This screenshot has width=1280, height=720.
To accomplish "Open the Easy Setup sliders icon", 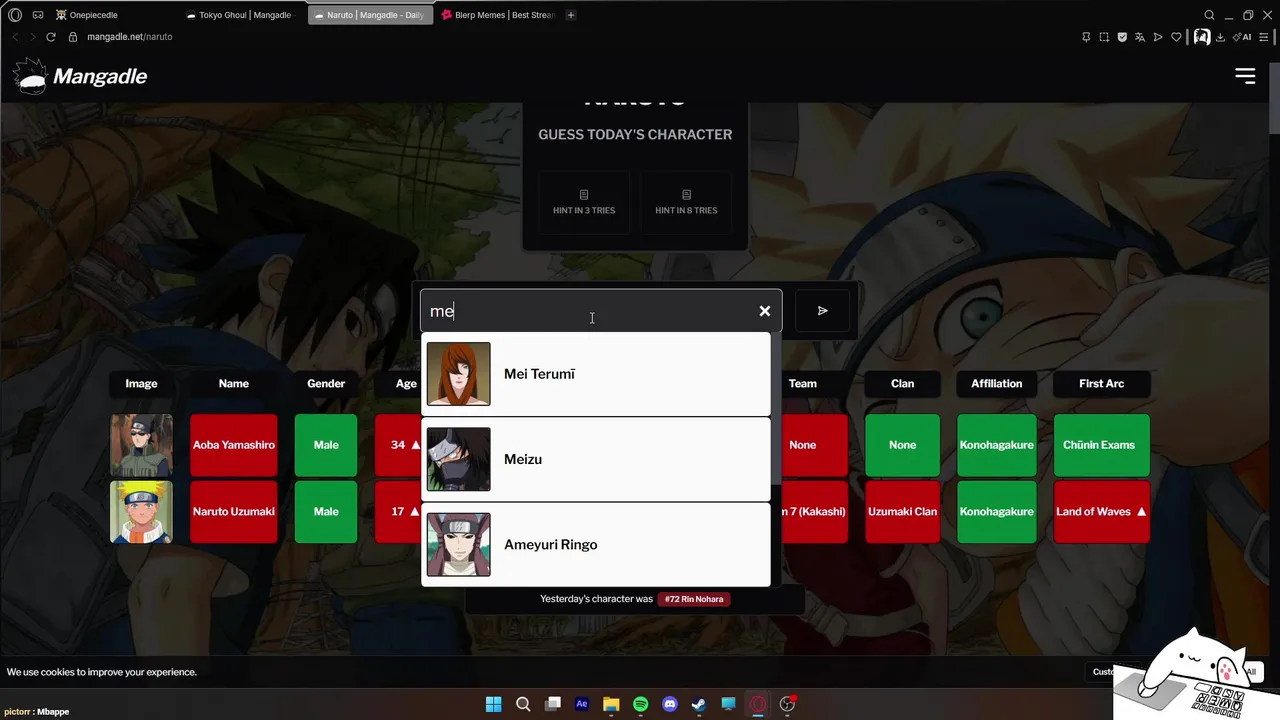I will (x=1264, y=37).
